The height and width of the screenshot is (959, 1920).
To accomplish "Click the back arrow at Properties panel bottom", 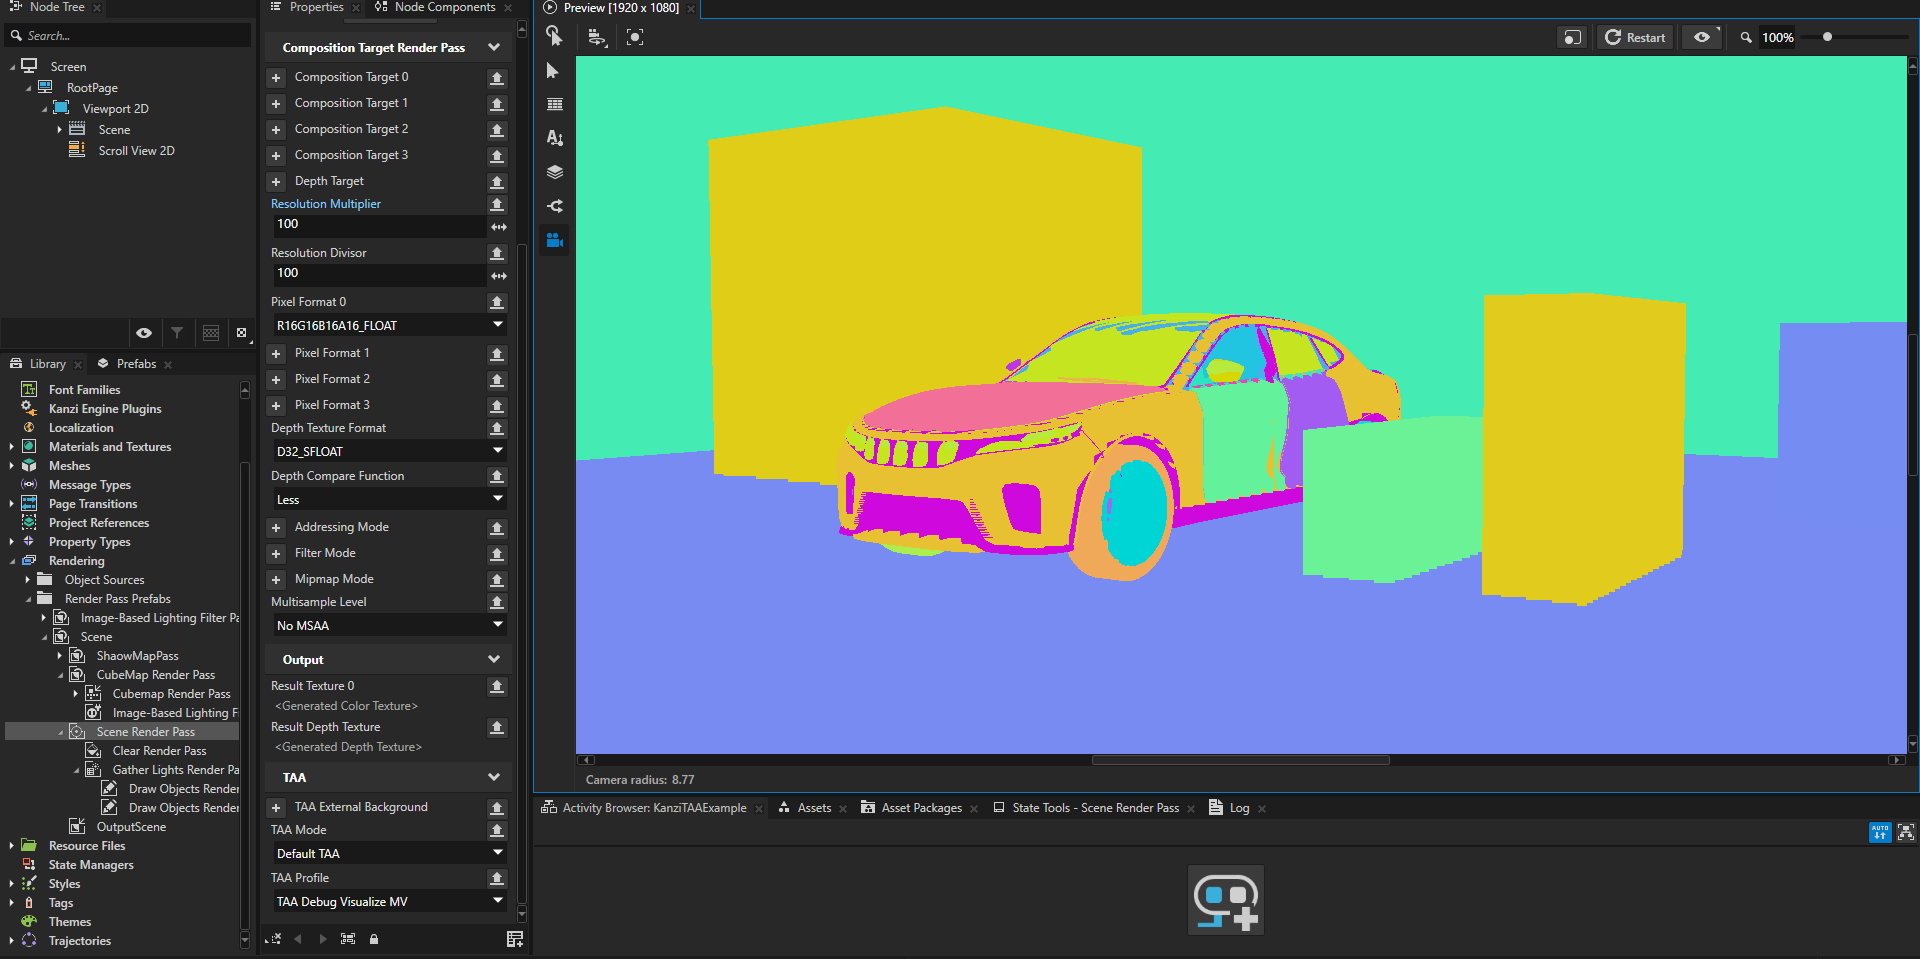I will 298,939.
